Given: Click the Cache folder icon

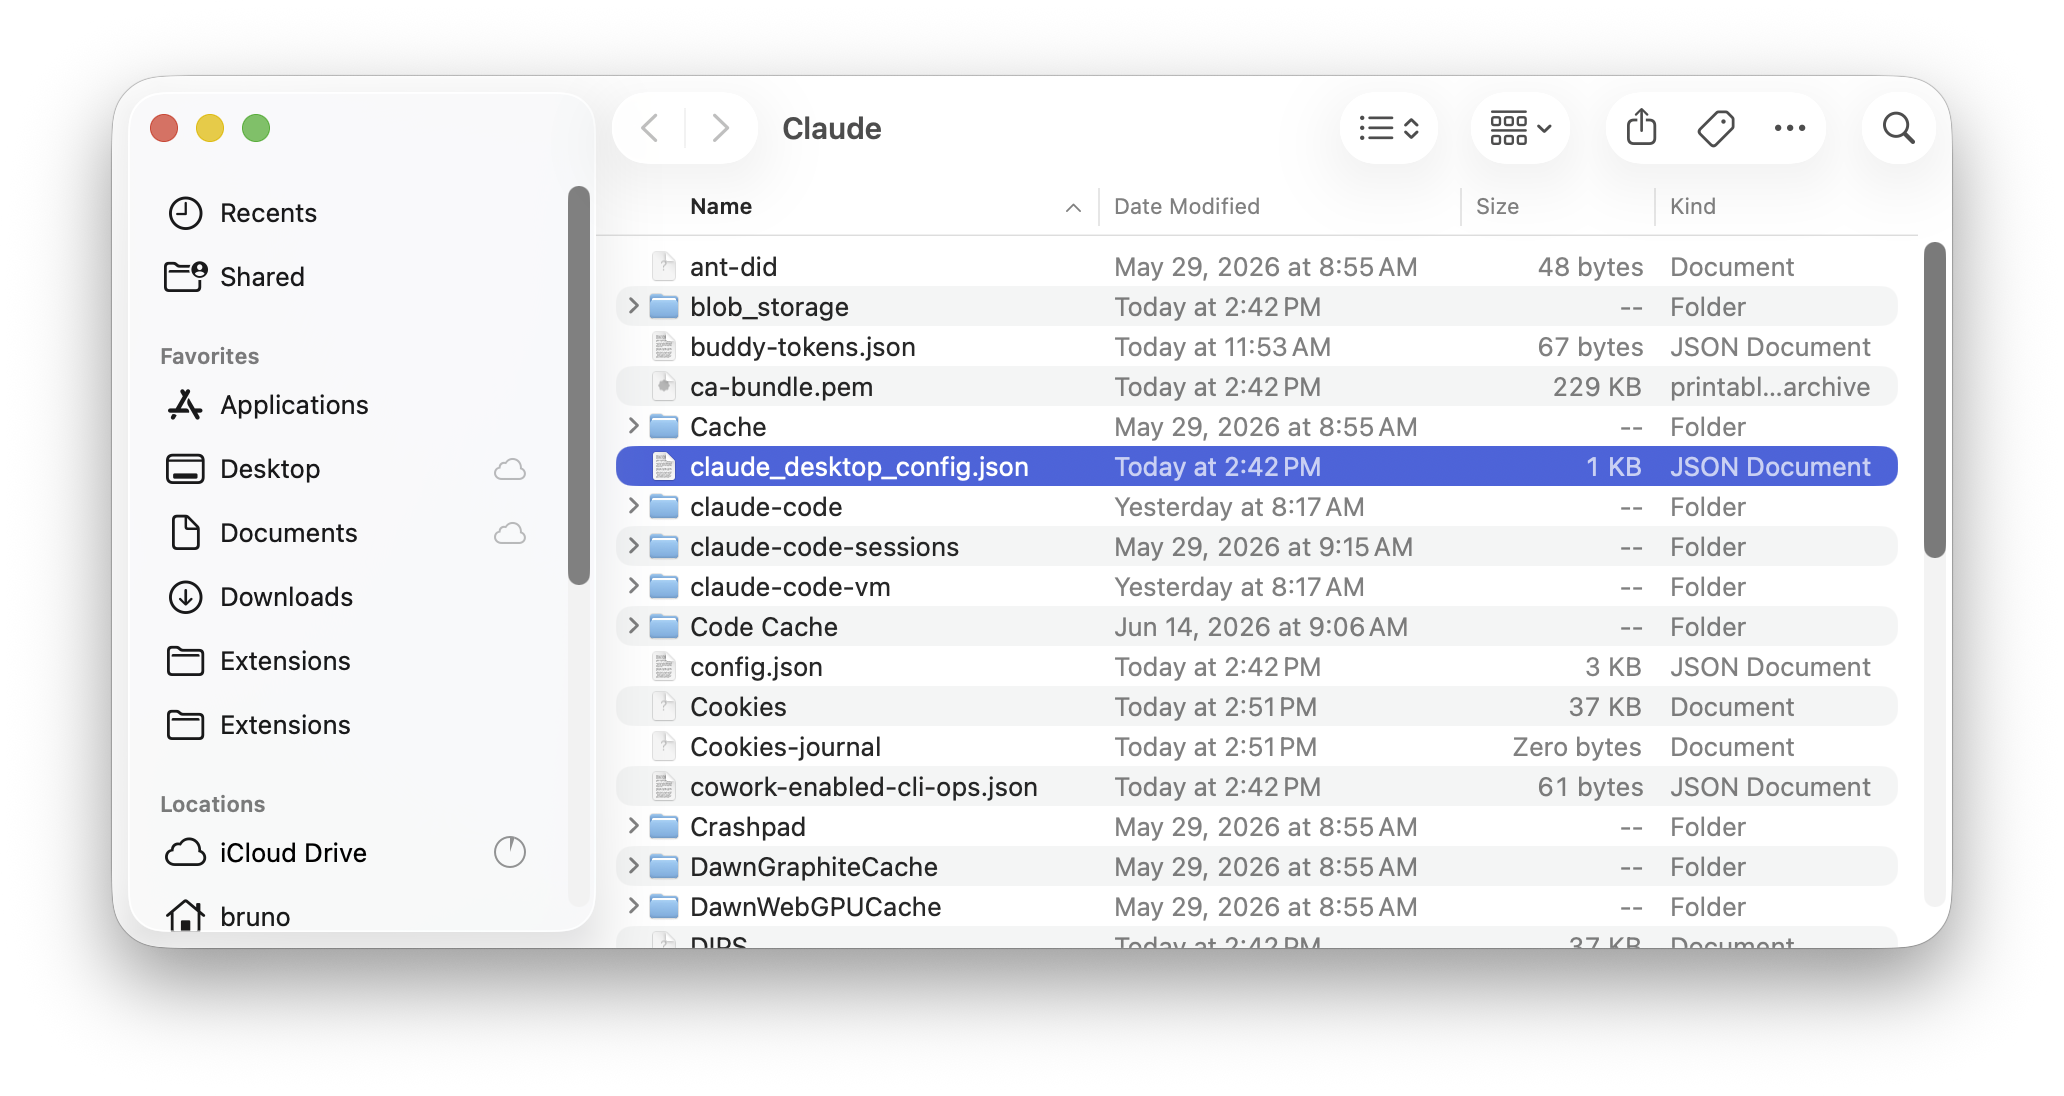Looking at the screenshot, I should click(x=664, y=426).
